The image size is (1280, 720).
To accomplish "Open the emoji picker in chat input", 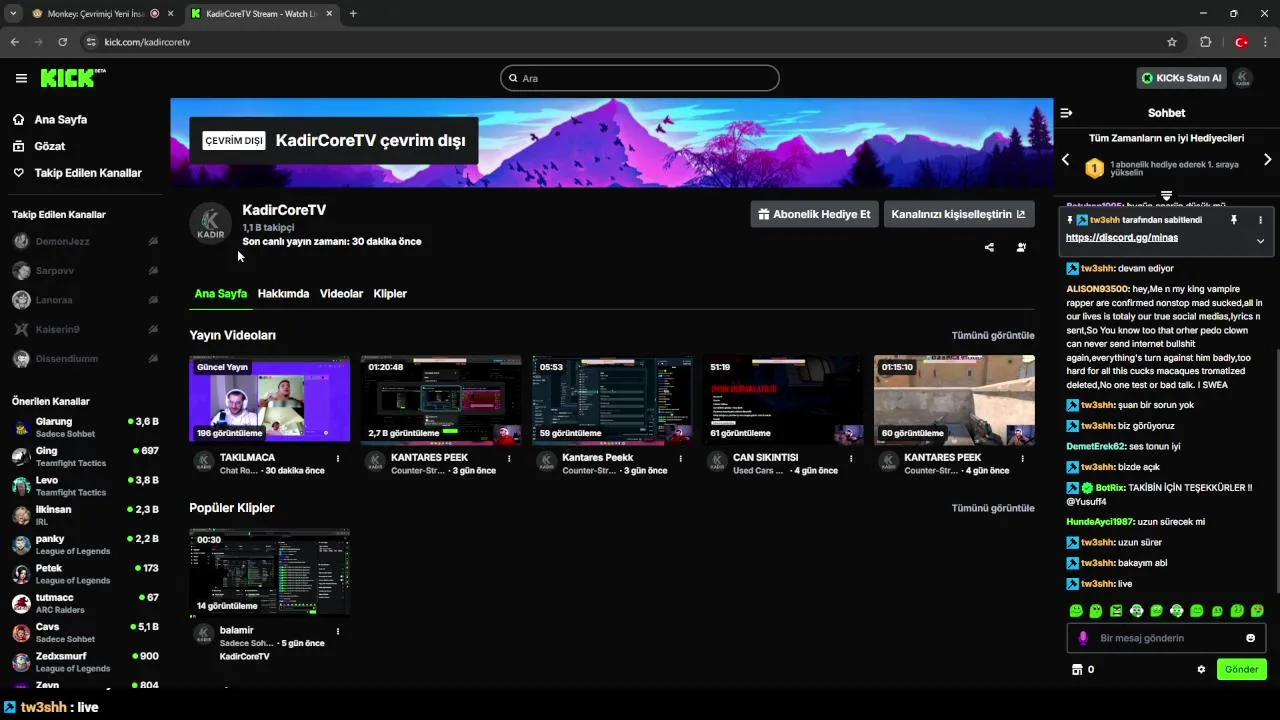I will (x=1250, y=638).
